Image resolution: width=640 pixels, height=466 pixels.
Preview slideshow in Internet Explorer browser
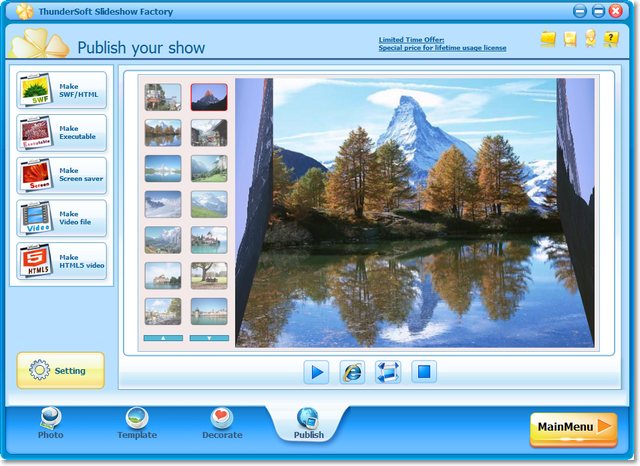tap(352, 372)
